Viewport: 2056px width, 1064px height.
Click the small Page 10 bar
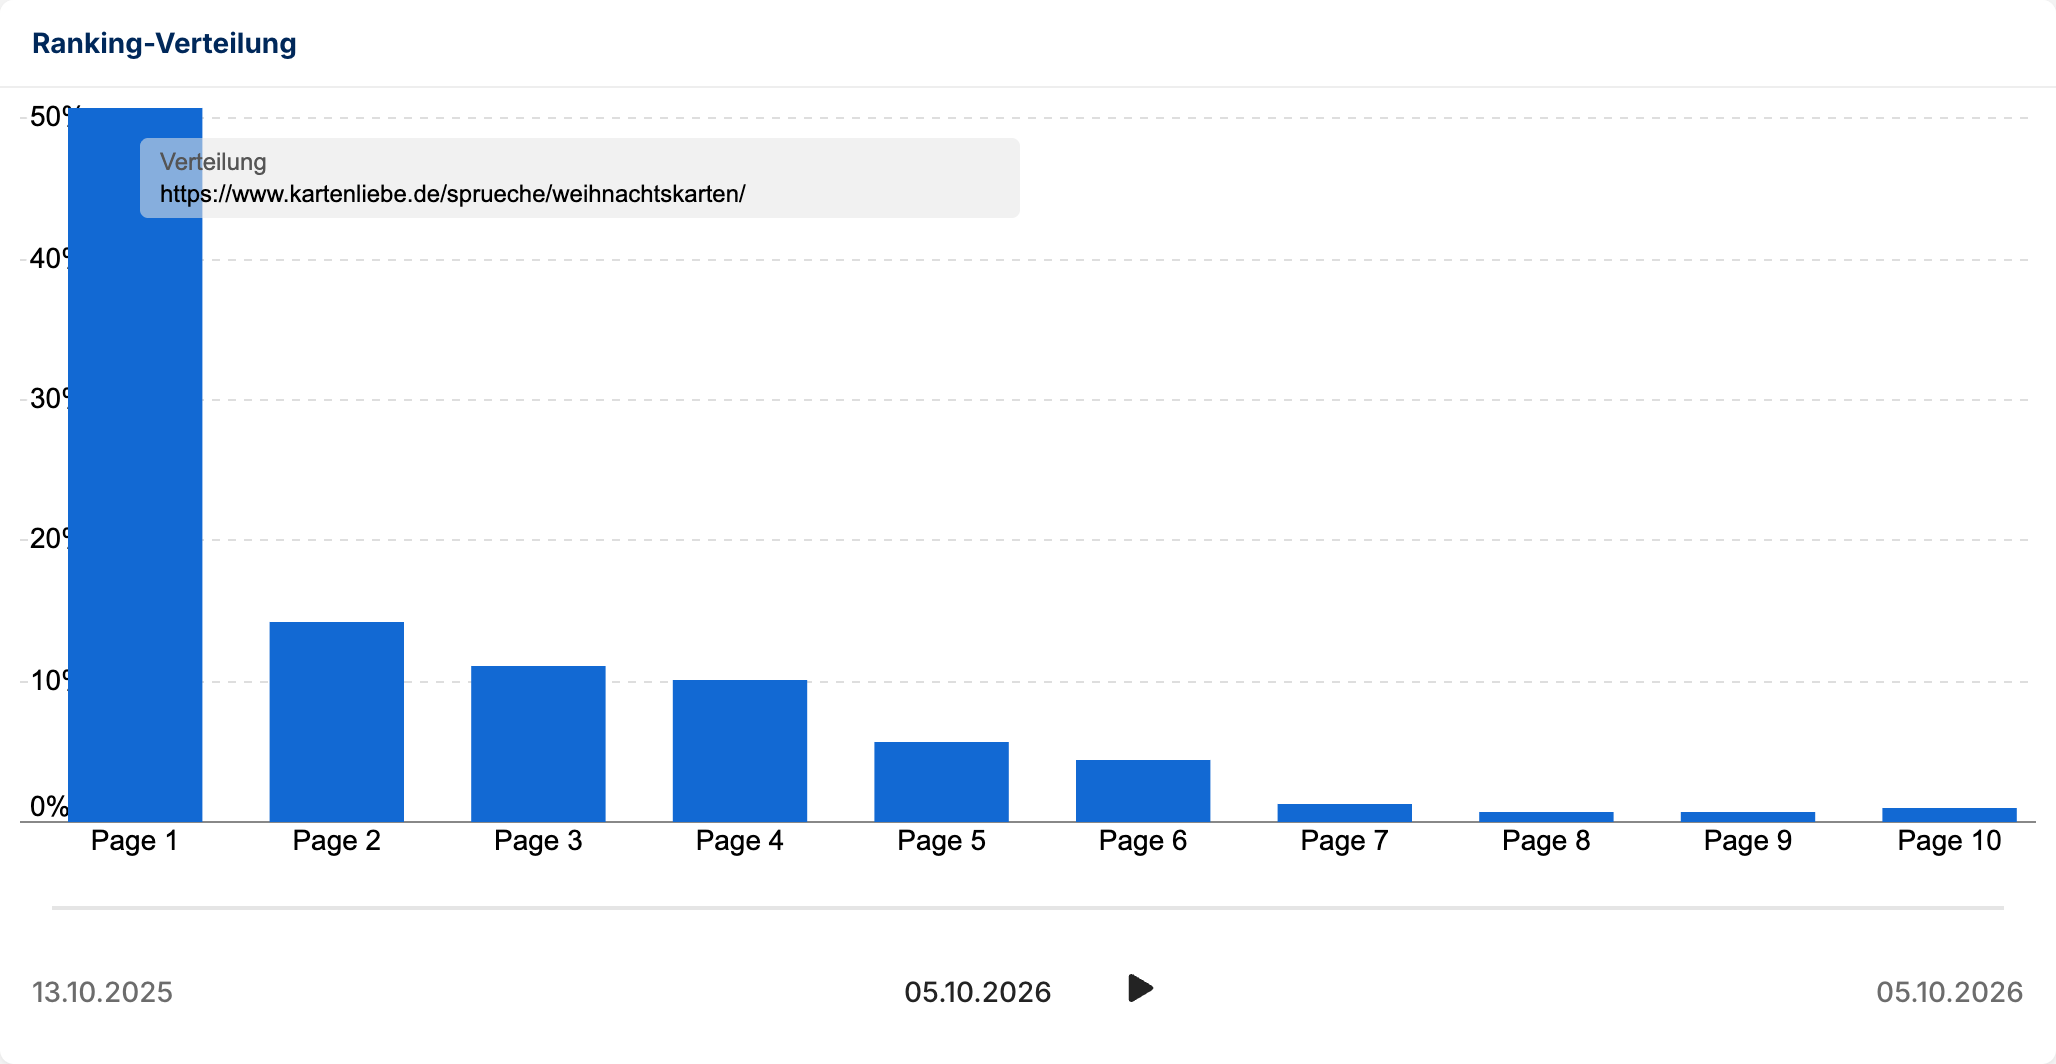tap(1949, 815)
